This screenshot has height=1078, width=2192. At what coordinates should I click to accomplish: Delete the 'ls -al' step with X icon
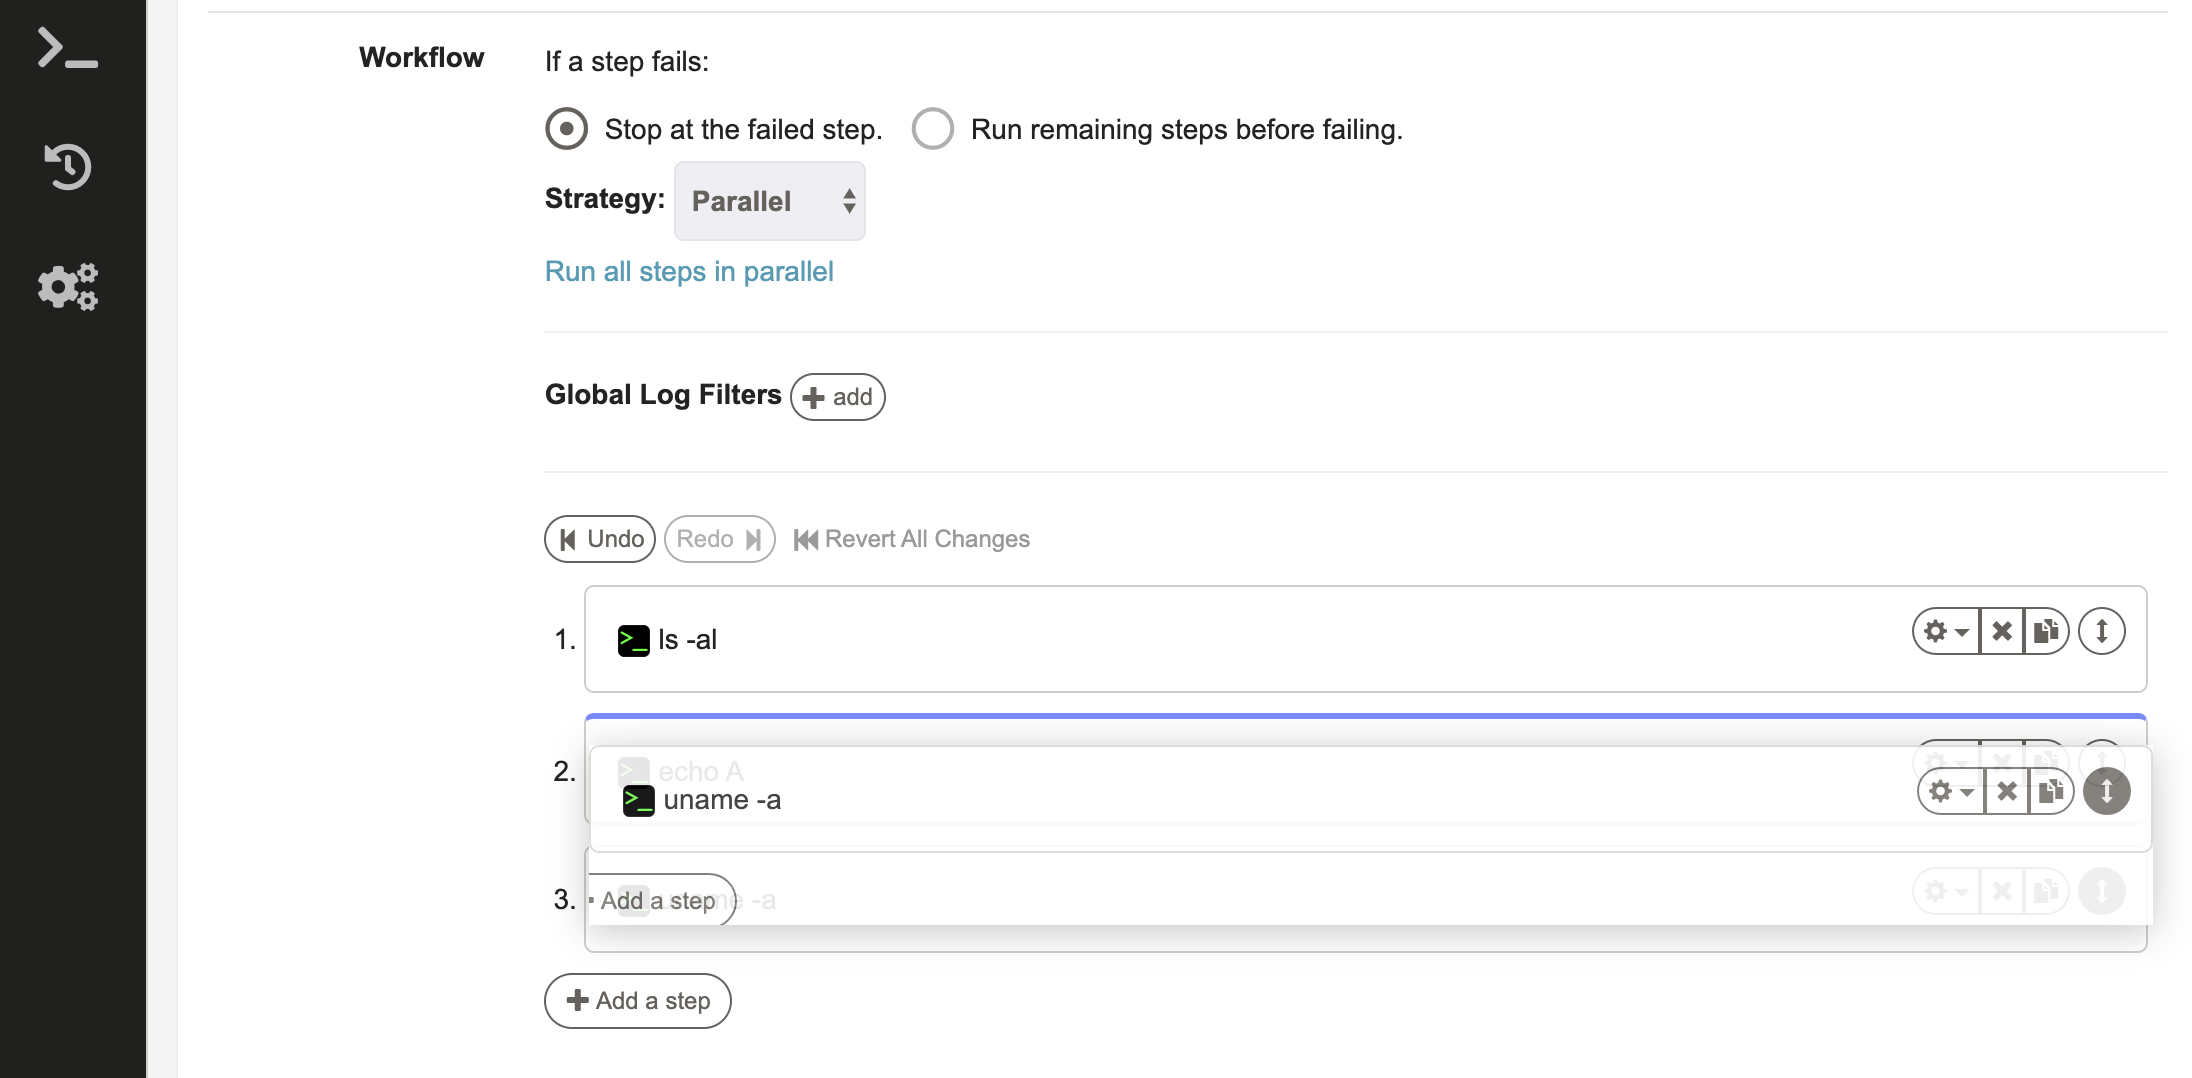click(2002, 631)
